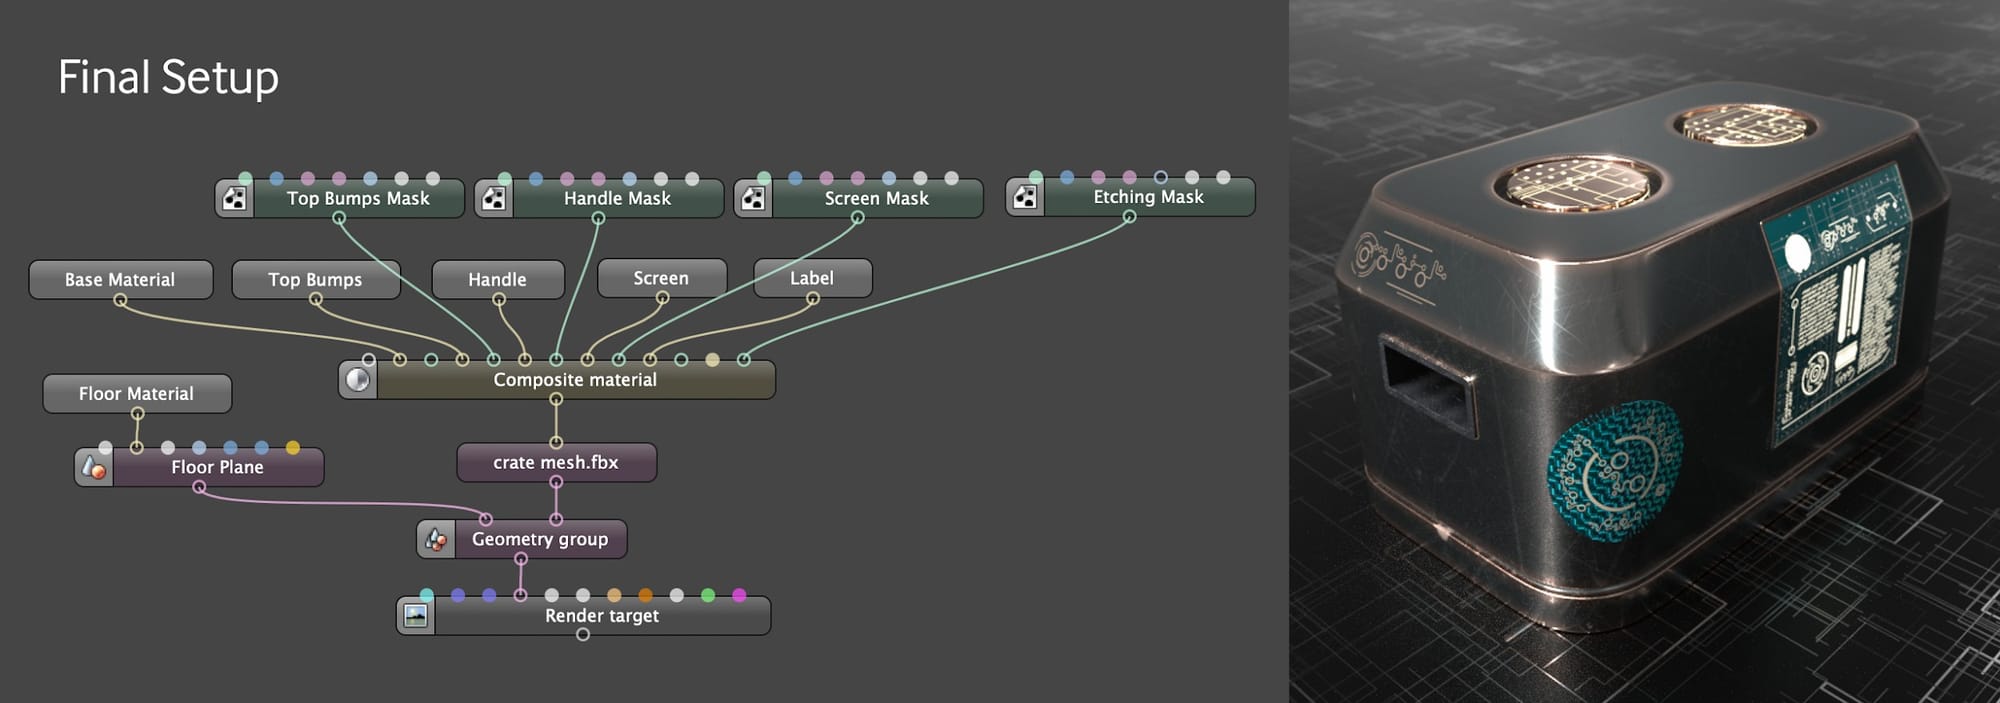Click the Screen Mask texture icon
2000x703 pixels.
point(753,198)
